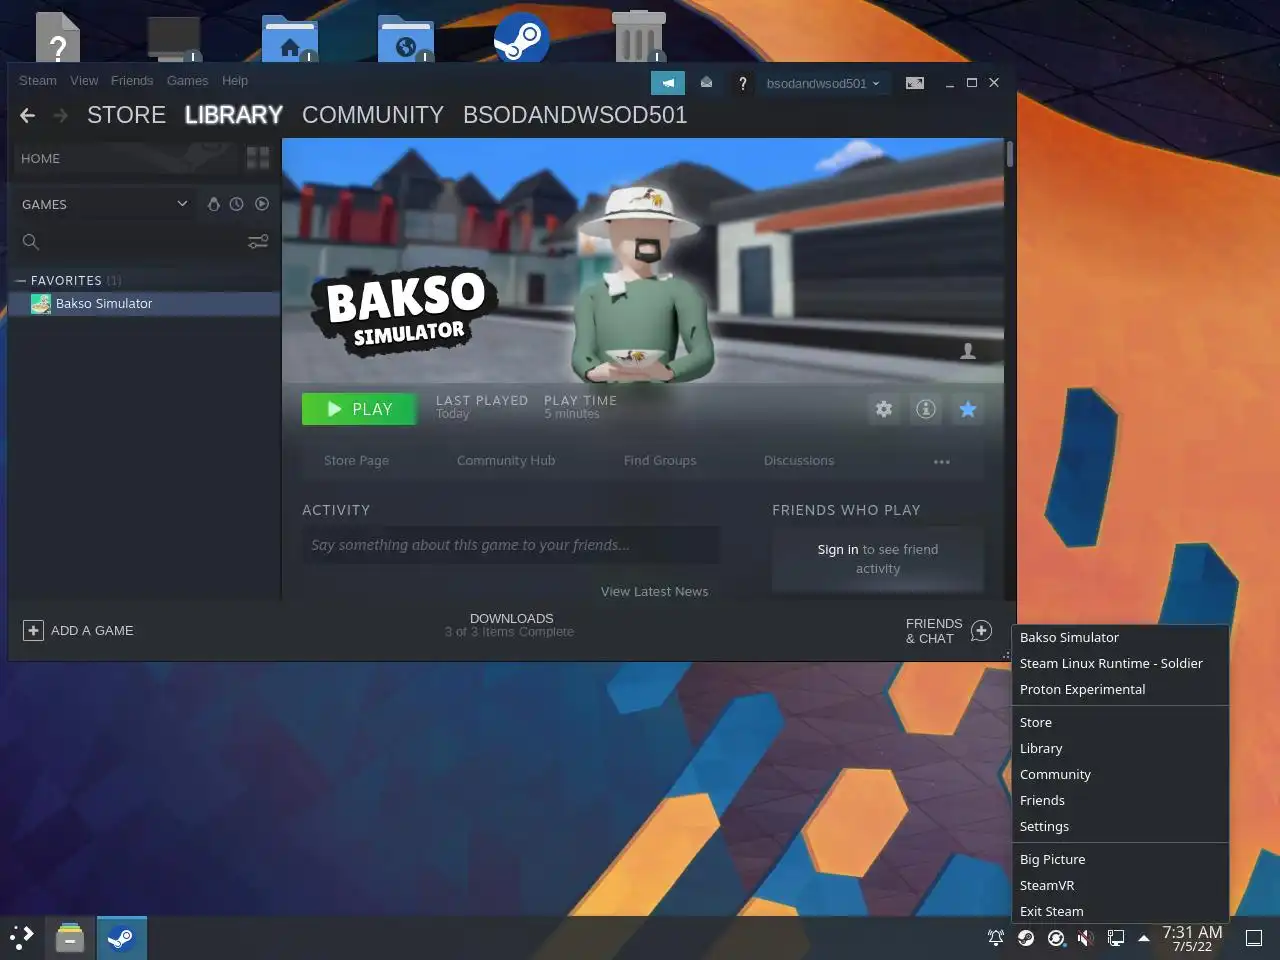Open the Help menu
This screenshot has height=960, width=1280.
(235, 81)
